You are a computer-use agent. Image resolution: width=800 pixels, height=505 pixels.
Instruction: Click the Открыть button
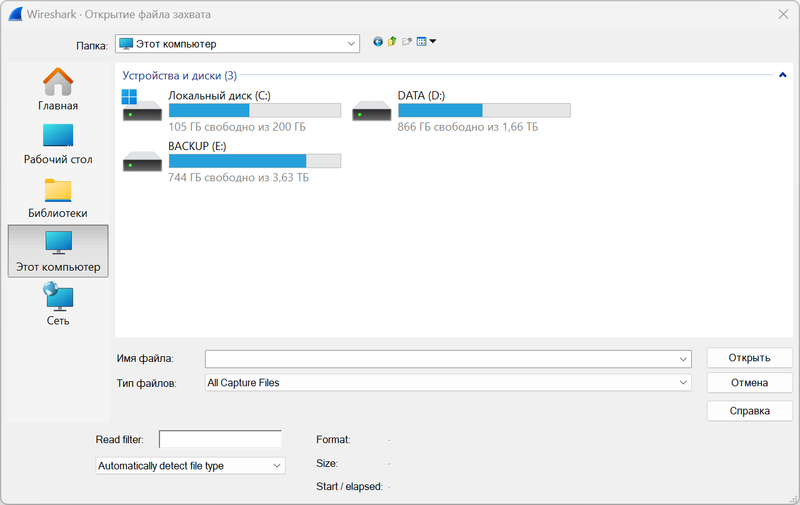tap(749, 358)
